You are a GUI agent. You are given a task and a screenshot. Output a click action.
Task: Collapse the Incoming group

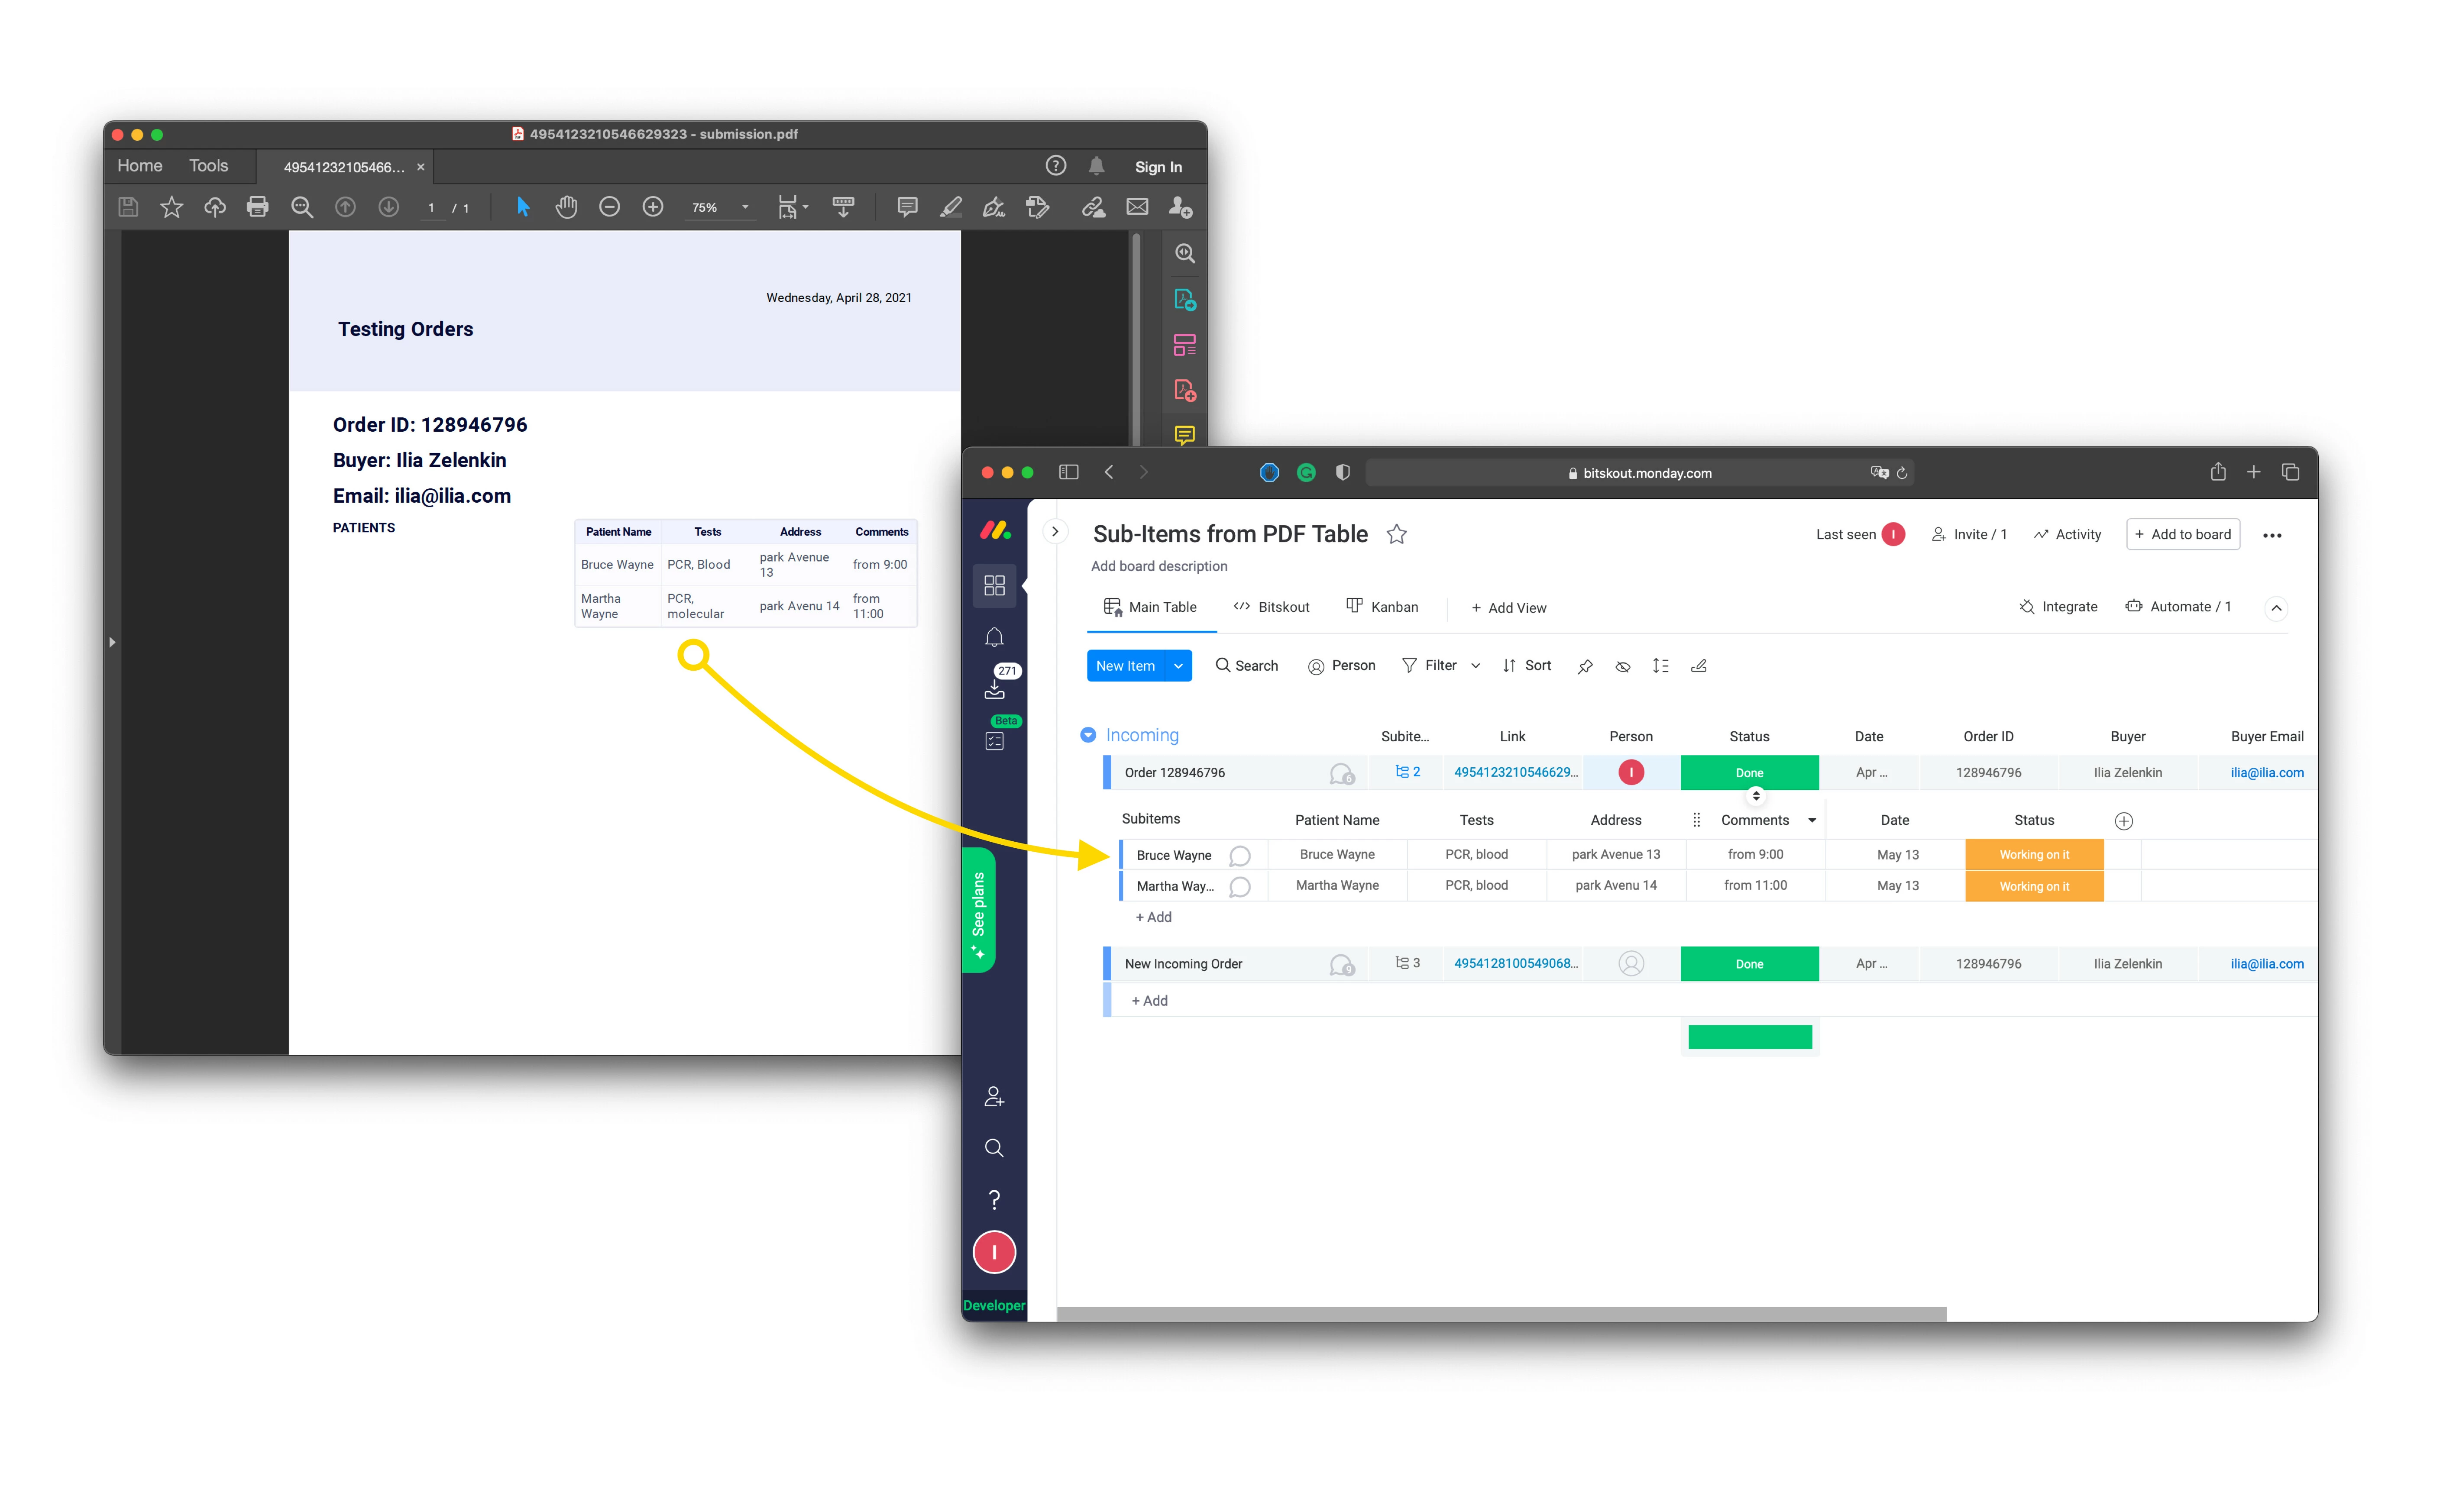pos(1087,735)
